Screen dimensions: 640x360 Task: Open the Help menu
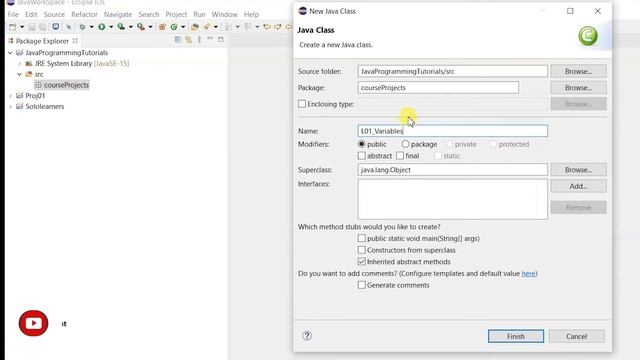pyautogui.click(x=251, y=14)
